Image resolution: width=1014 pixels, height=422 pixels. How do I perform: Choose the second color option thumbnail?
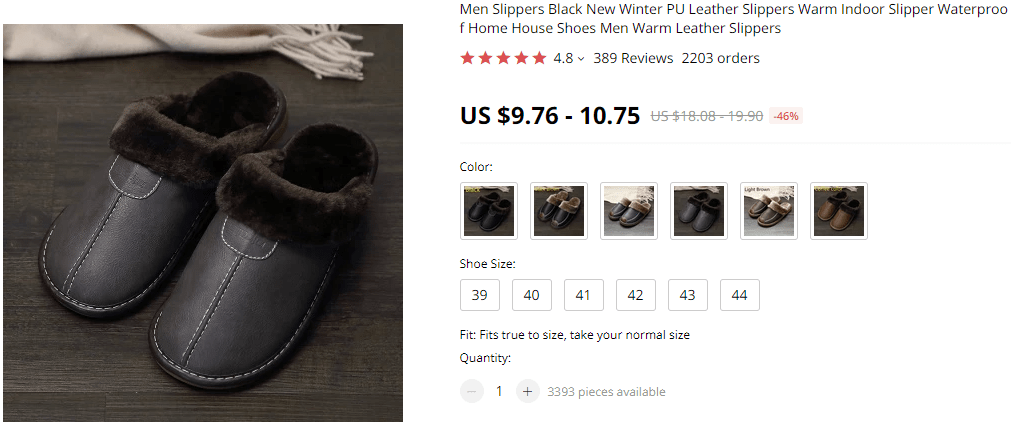pyautogui.click(x=559, y=211)
